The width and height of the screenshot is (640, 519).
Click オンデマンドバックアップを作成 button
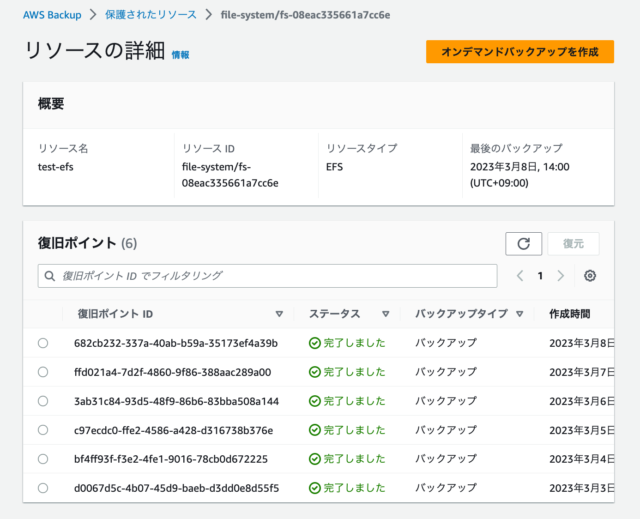click(520, 52)
